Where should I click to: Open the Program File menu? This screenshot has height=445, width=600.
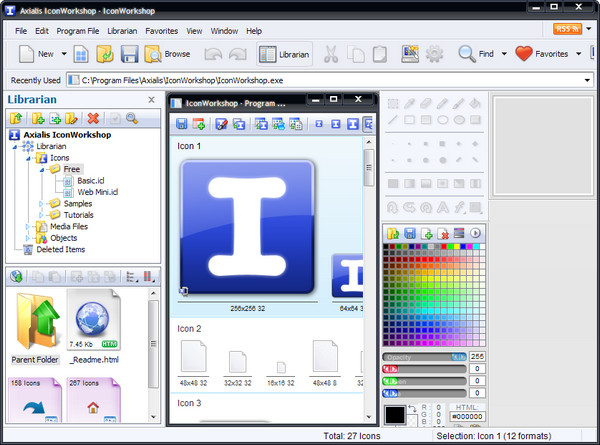coord(78,31)
